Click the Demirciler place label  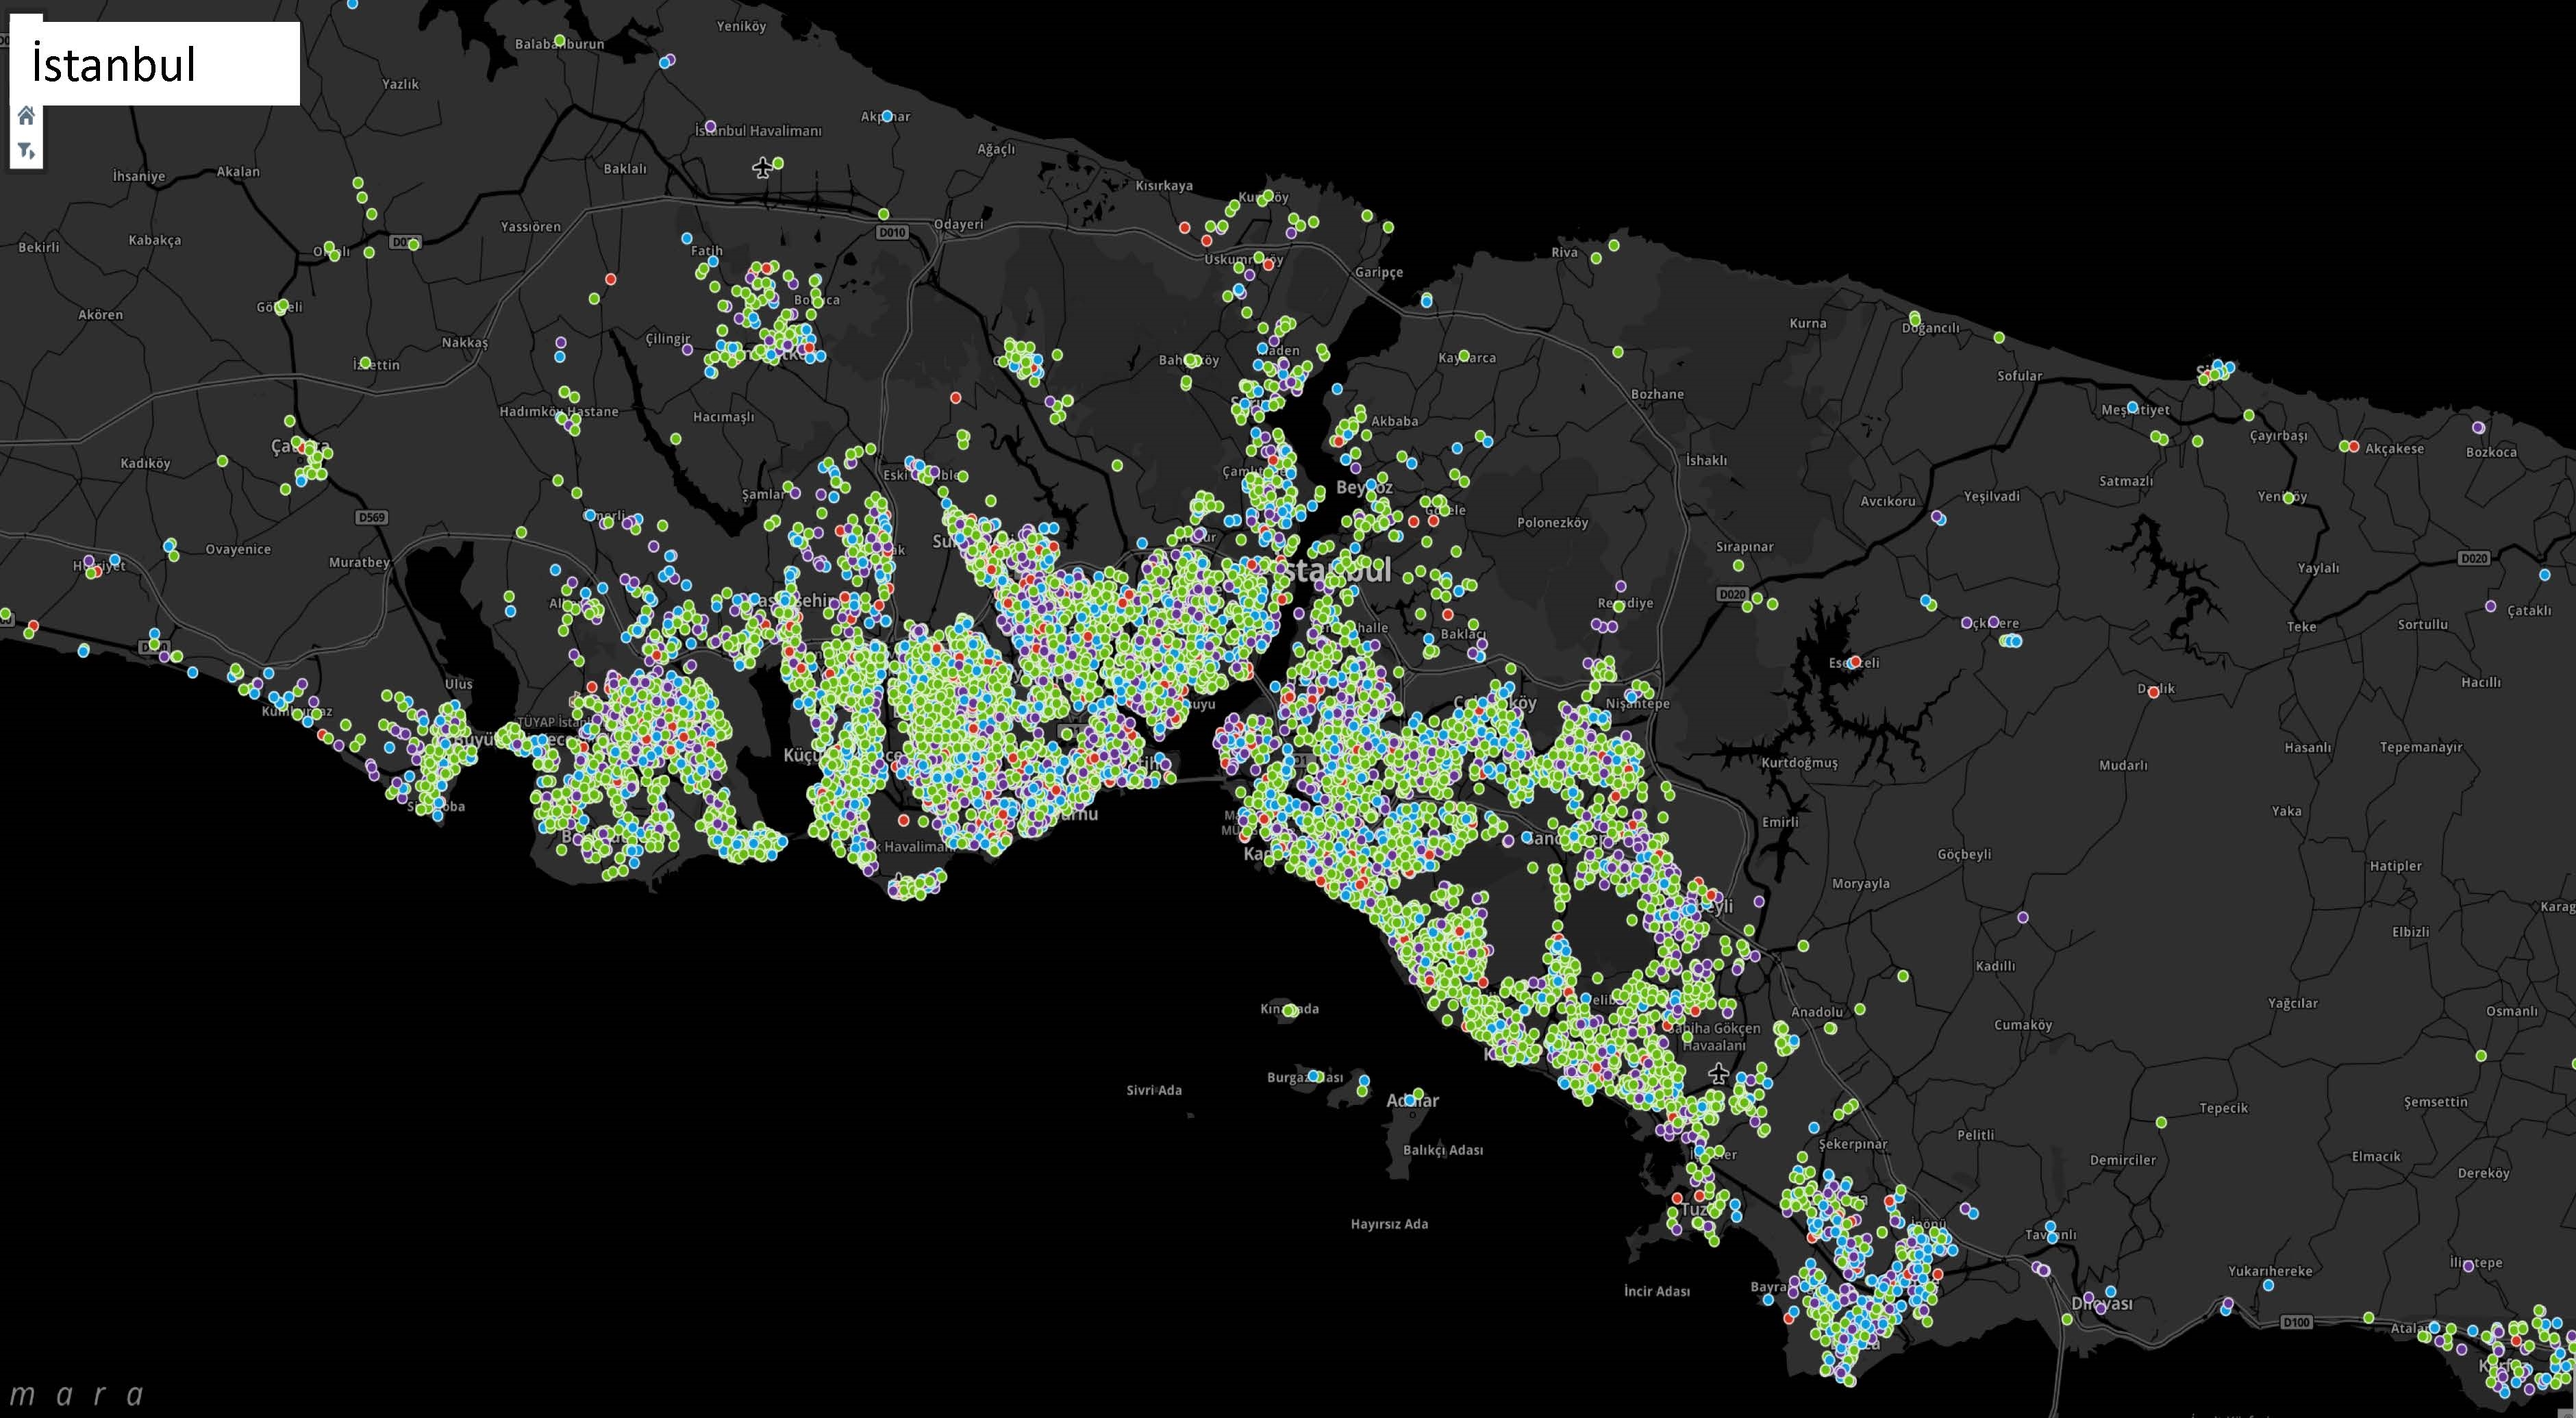(x=2122, y=1160)
